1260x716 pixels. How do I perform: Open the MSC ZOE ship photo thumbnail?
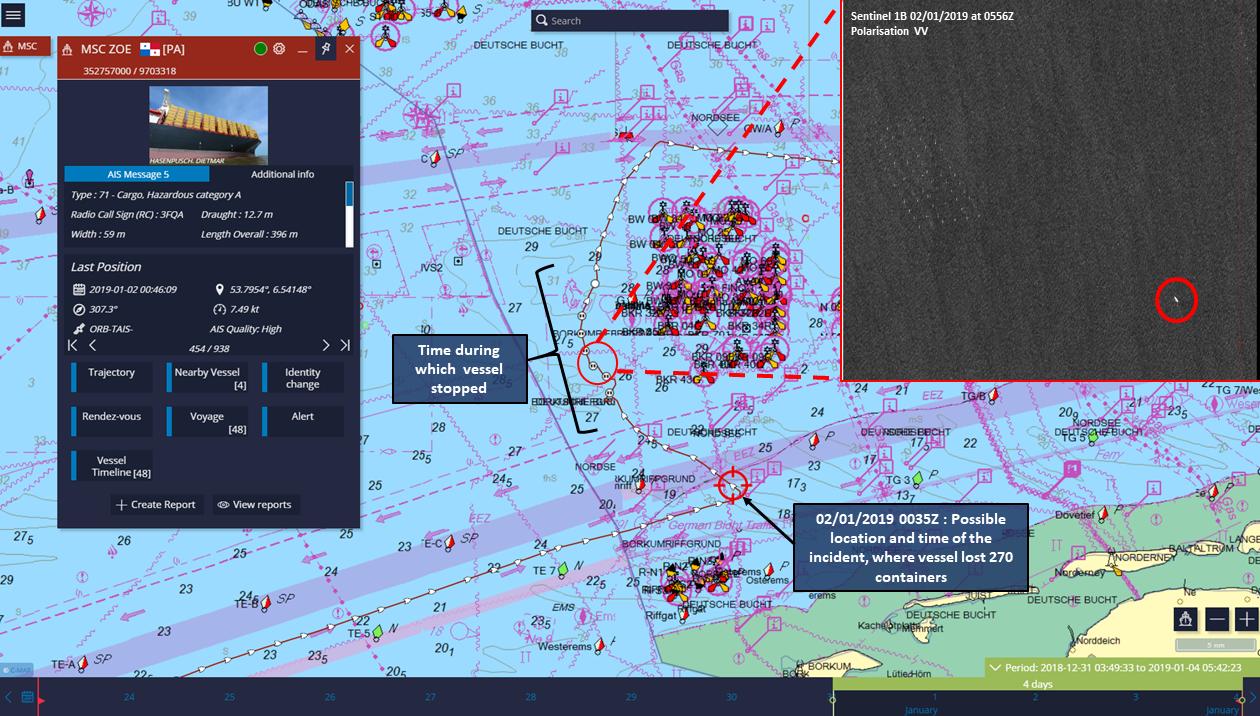point(209,125)
